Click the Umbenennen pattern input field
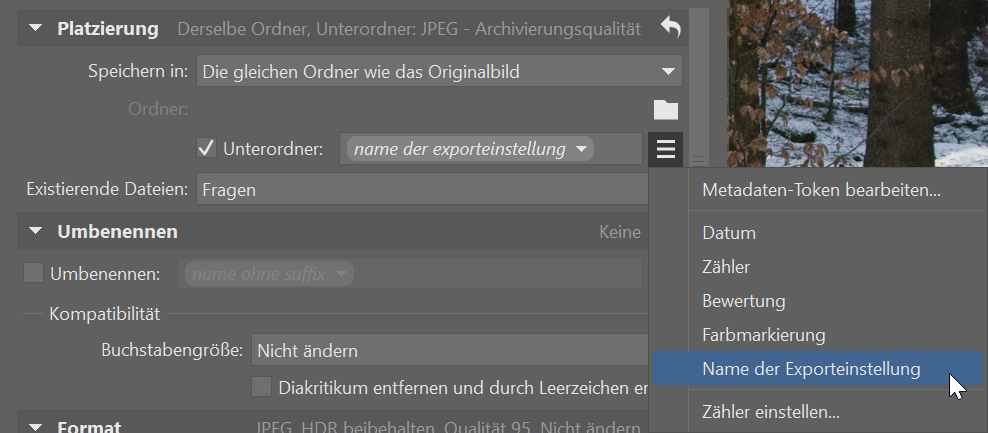The width and height of the screenshot is (988, 433). [410, 274]
